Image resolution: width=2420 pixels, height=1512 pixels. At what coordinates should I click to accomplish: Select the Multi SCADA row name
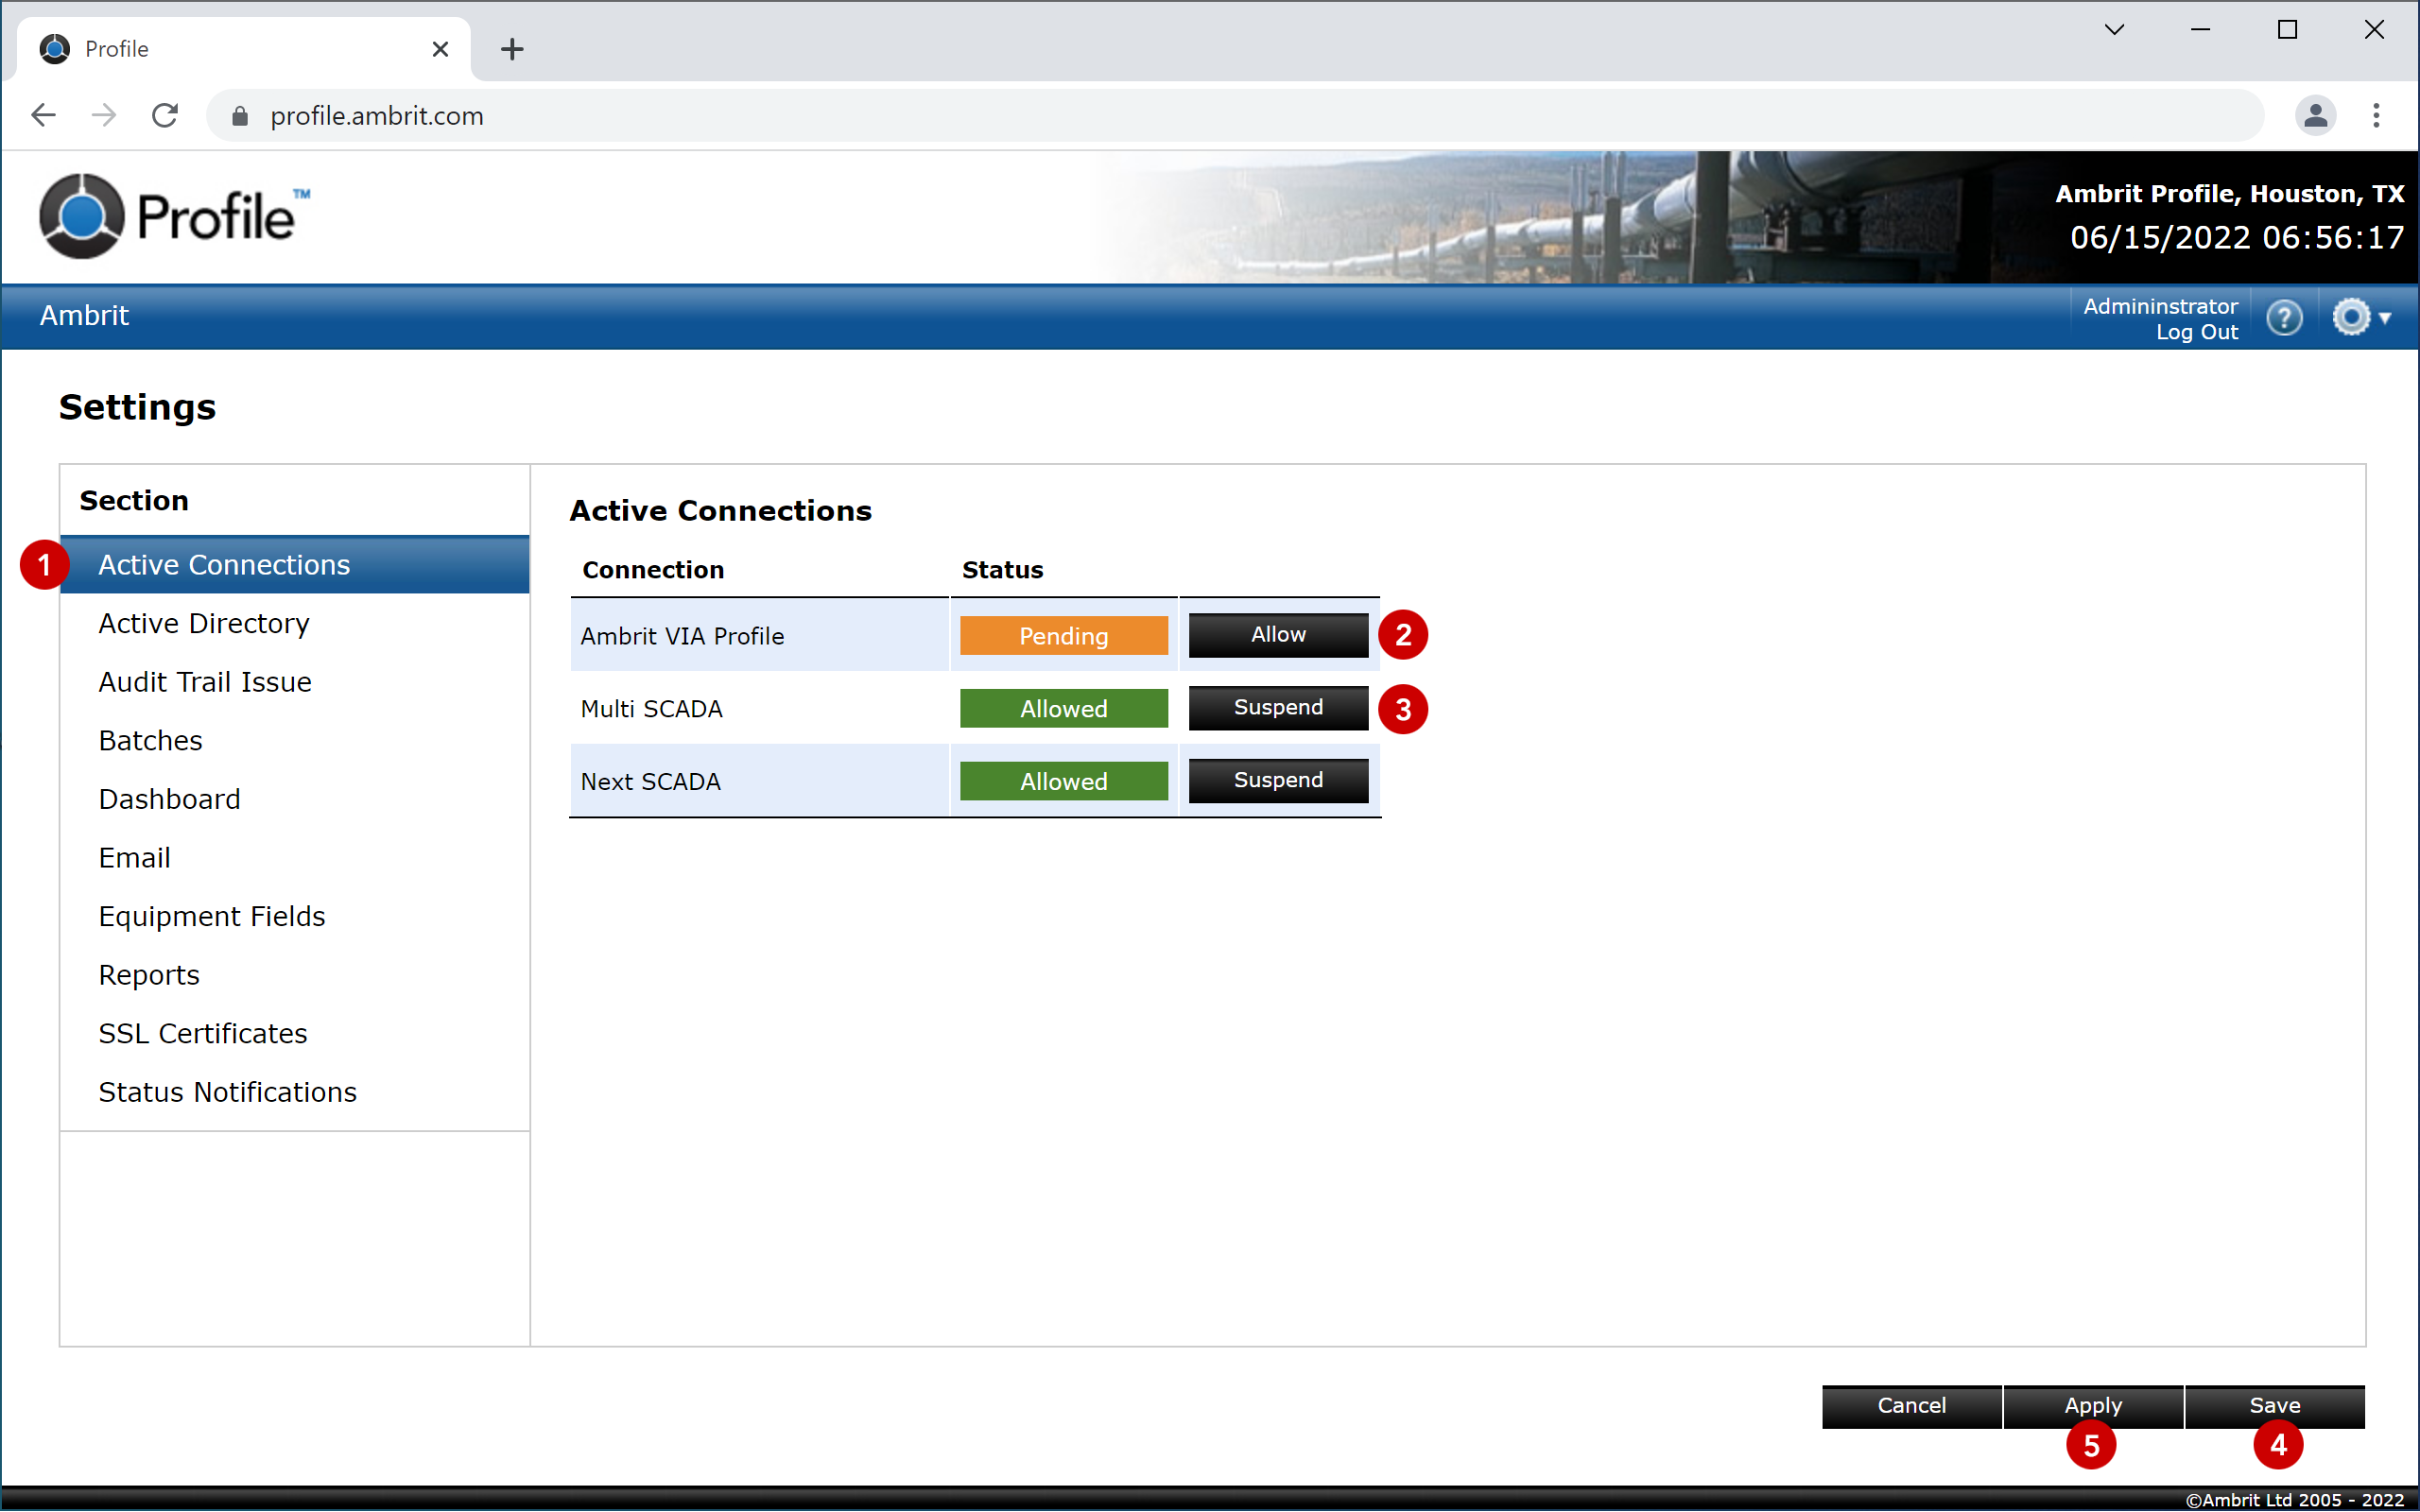coord(651,709)
